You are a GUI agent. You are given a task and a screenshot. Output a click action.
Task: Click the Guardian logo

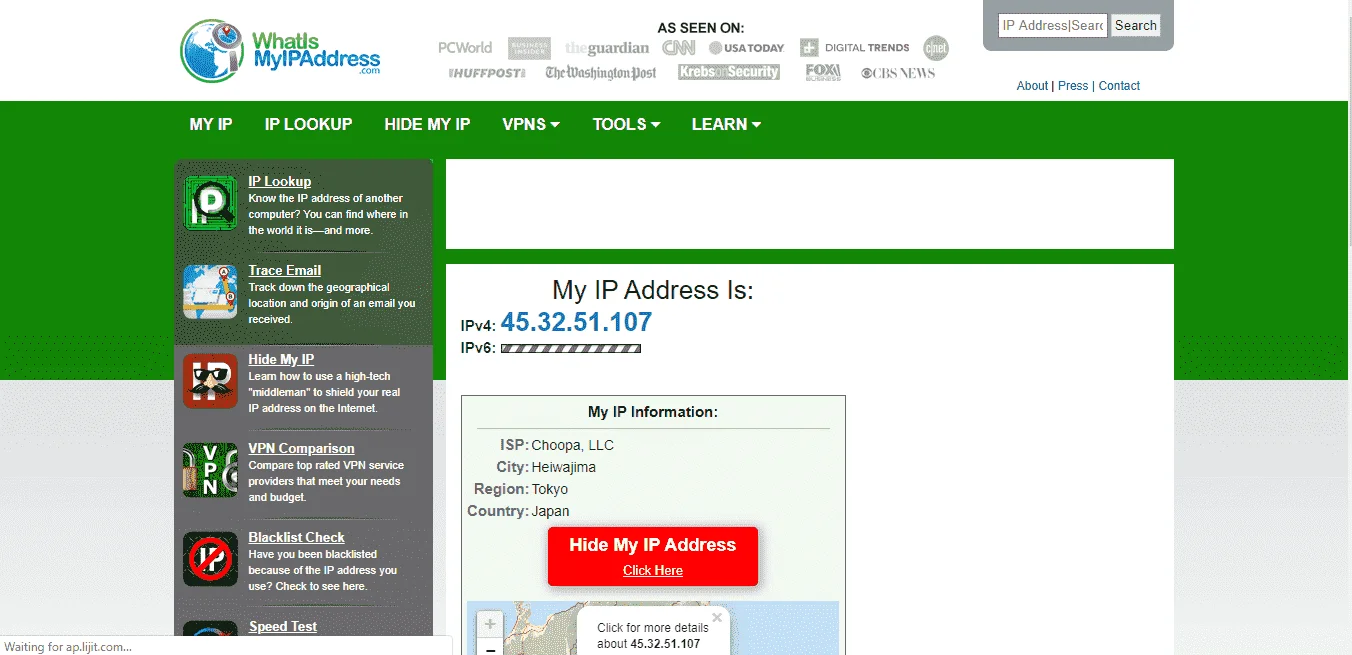click(x=607, y=48)
